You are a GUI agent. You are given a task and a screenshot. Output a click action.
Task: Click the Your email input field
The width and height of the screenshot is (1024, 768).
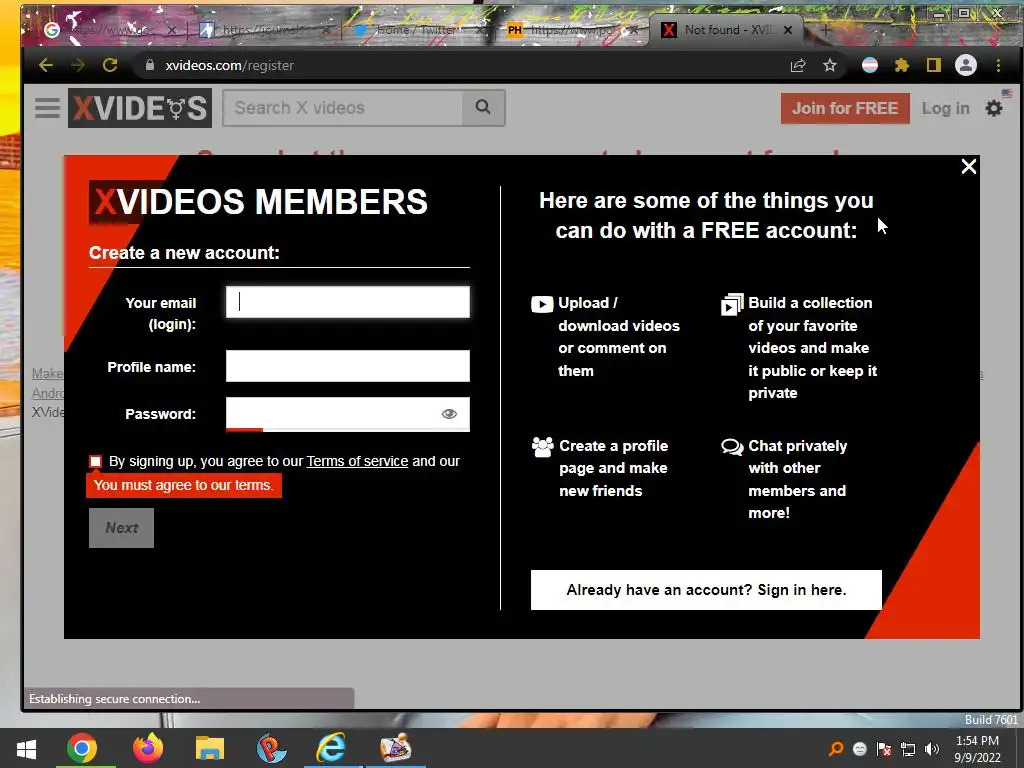pyautogui.click(x=347, y=302)
